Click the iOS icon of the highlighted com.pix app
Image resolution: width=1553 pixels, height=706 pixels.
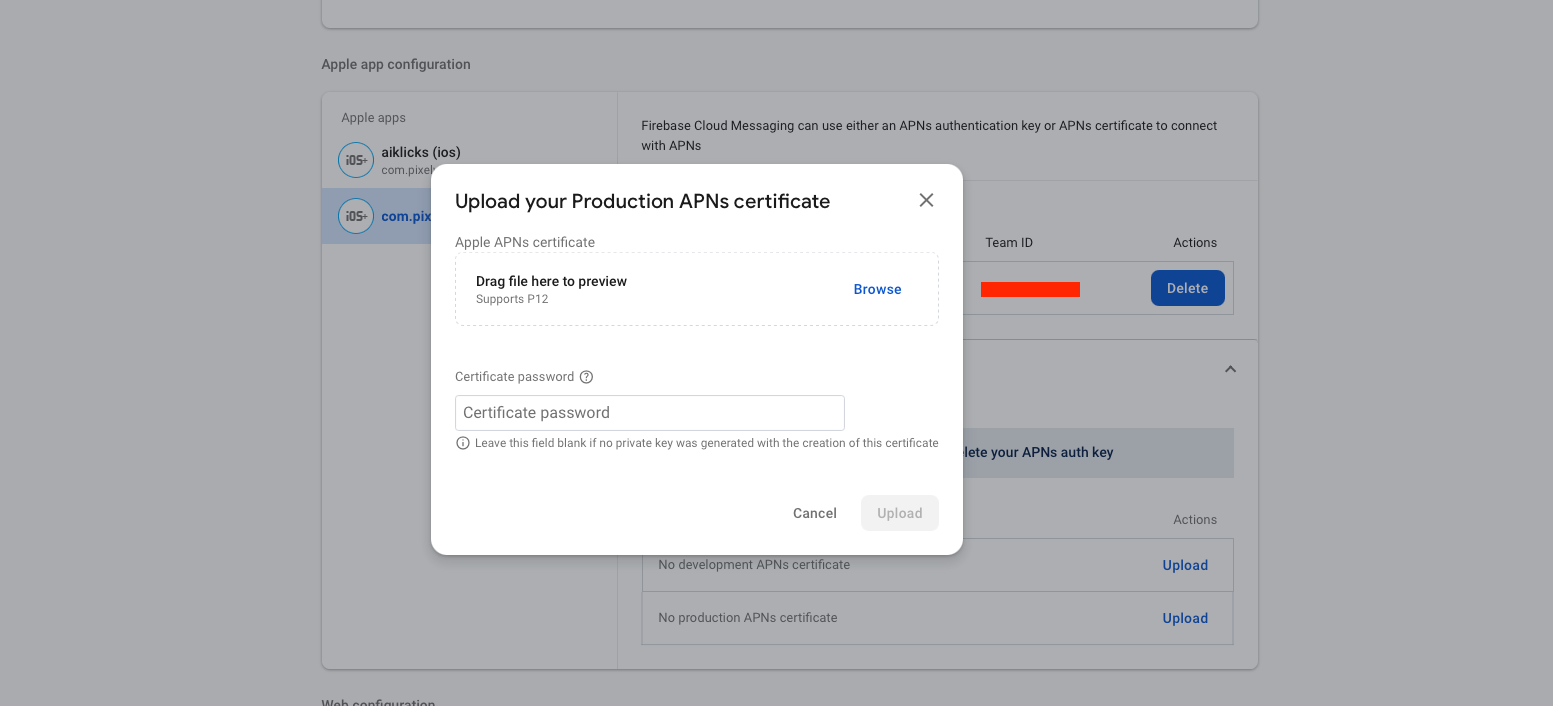(x=356, y=216)
